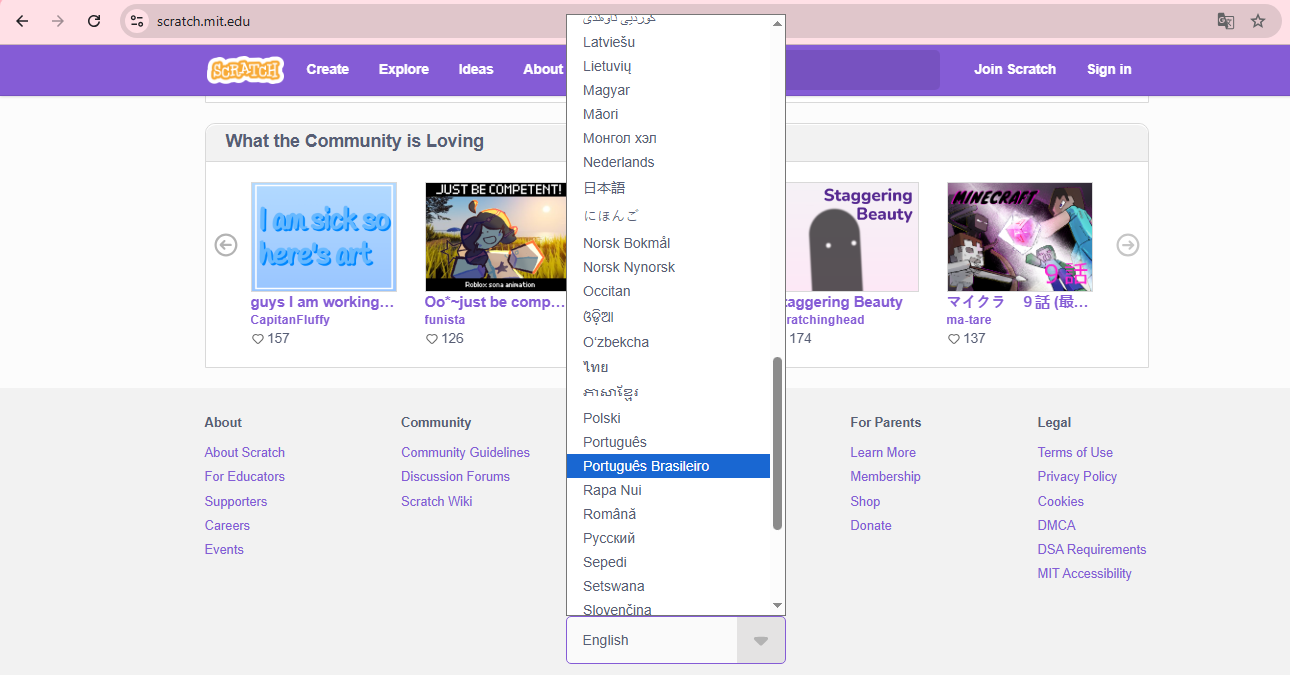Pick Polski from the language options
Viewport: 1290px width, 675px height.
click(x=602, y=418)
